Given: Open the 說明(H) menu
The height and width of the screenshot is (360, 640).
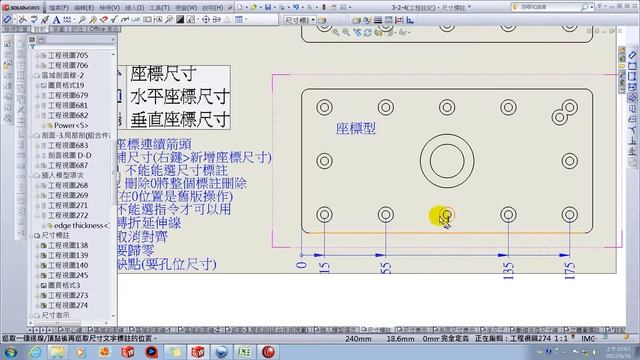Looking at the screenshot, I should click(212, 7).
